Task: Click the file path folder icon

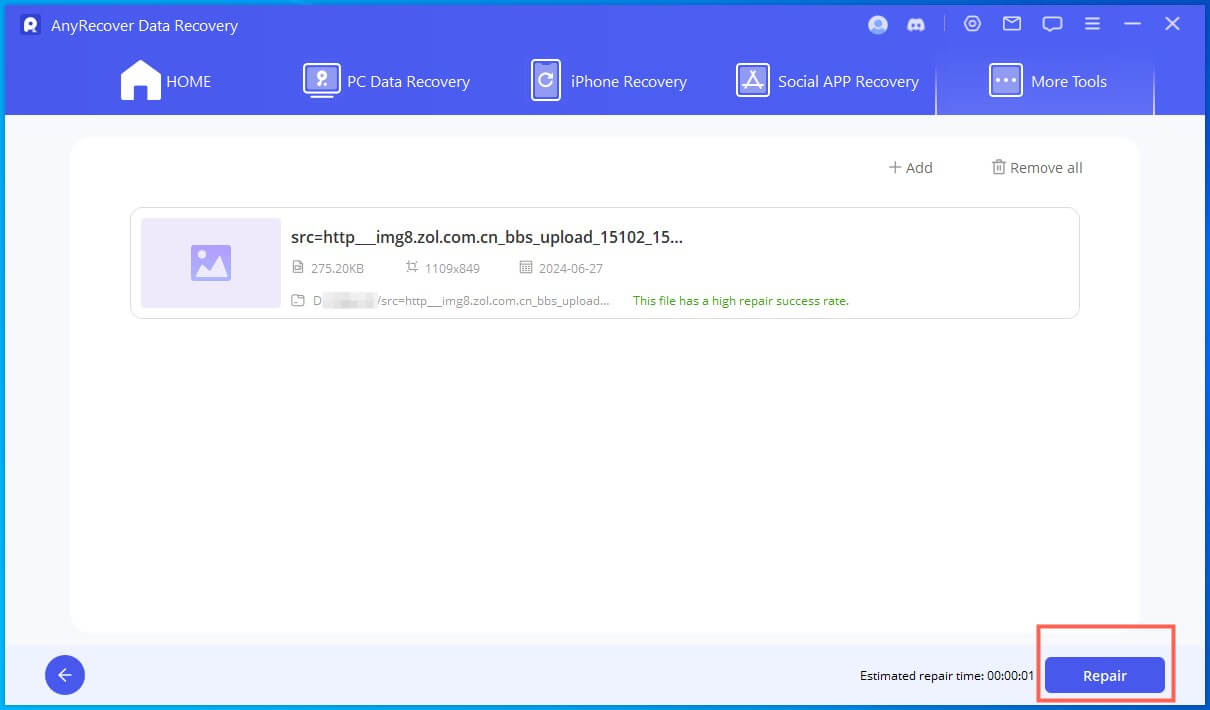Action: [298, 300]
